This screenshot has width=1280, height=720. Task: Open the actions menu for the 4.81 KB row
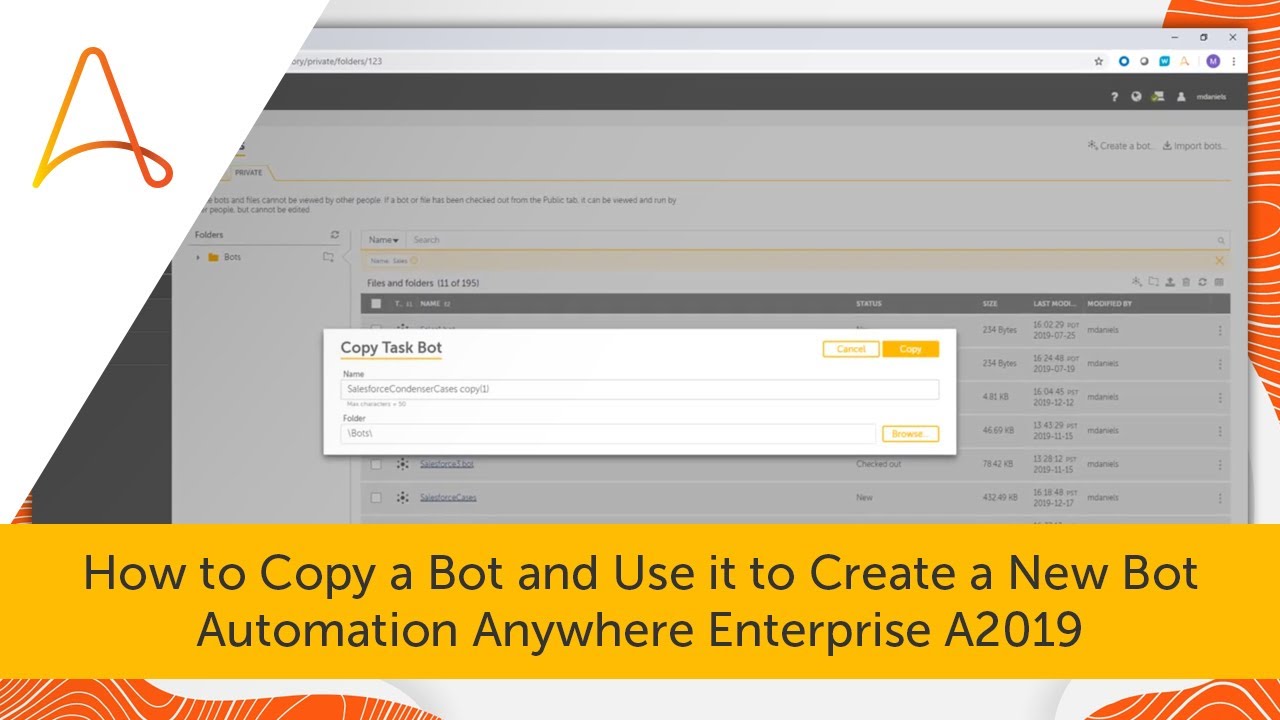tap(1219, 397)
